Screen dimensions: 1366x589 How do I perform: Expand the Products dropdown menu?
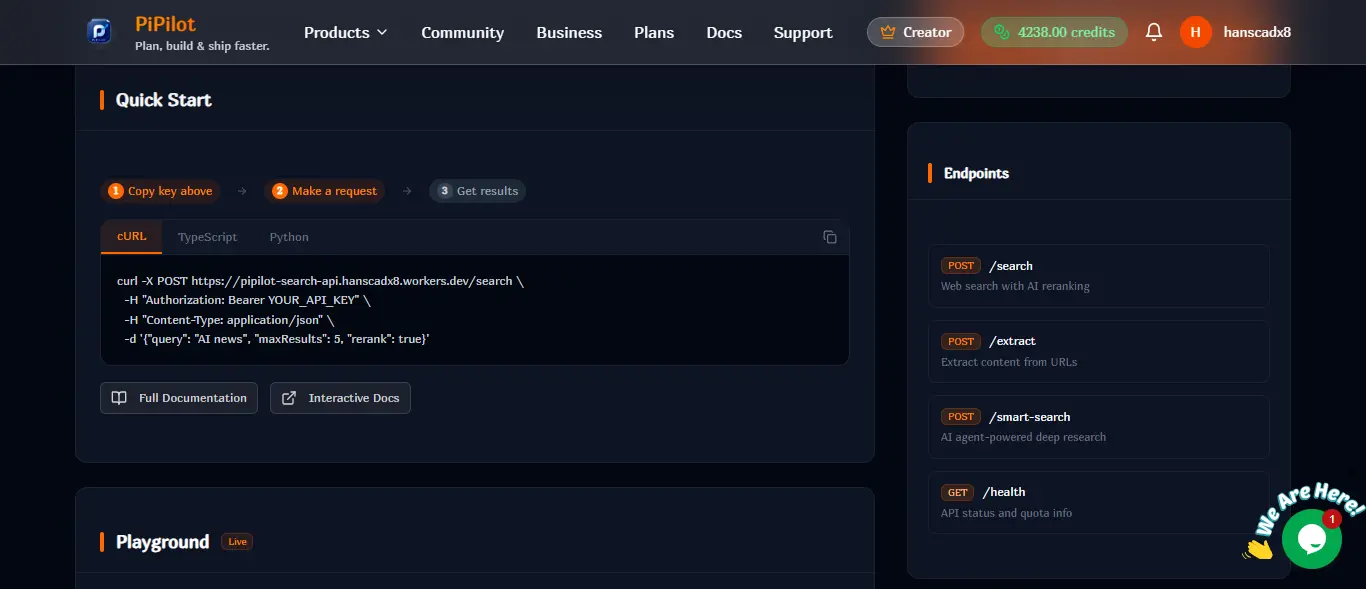pyautogui.click(x=345, y=32)
